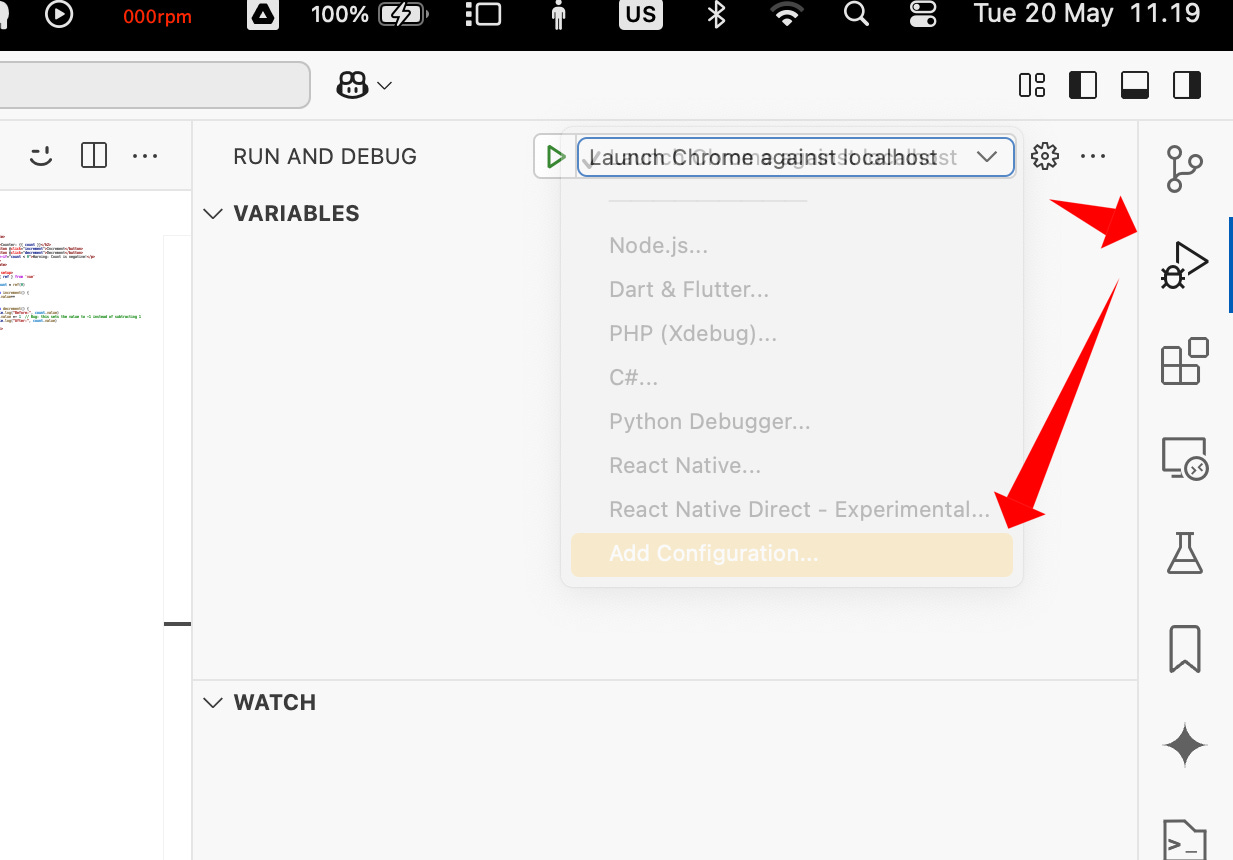Collapse the VARIABLES section
The image size is (1233, 860).
coord(213,213)
